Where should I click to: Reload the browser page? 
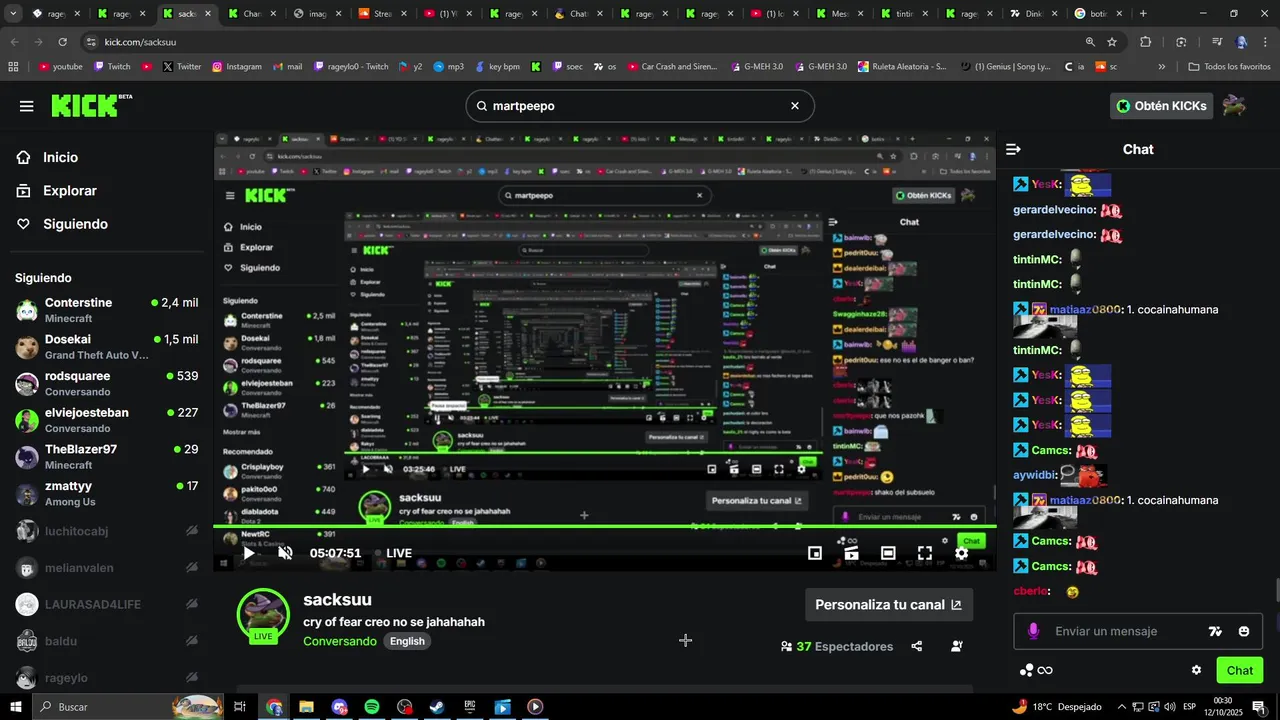[x=62, y=42]
